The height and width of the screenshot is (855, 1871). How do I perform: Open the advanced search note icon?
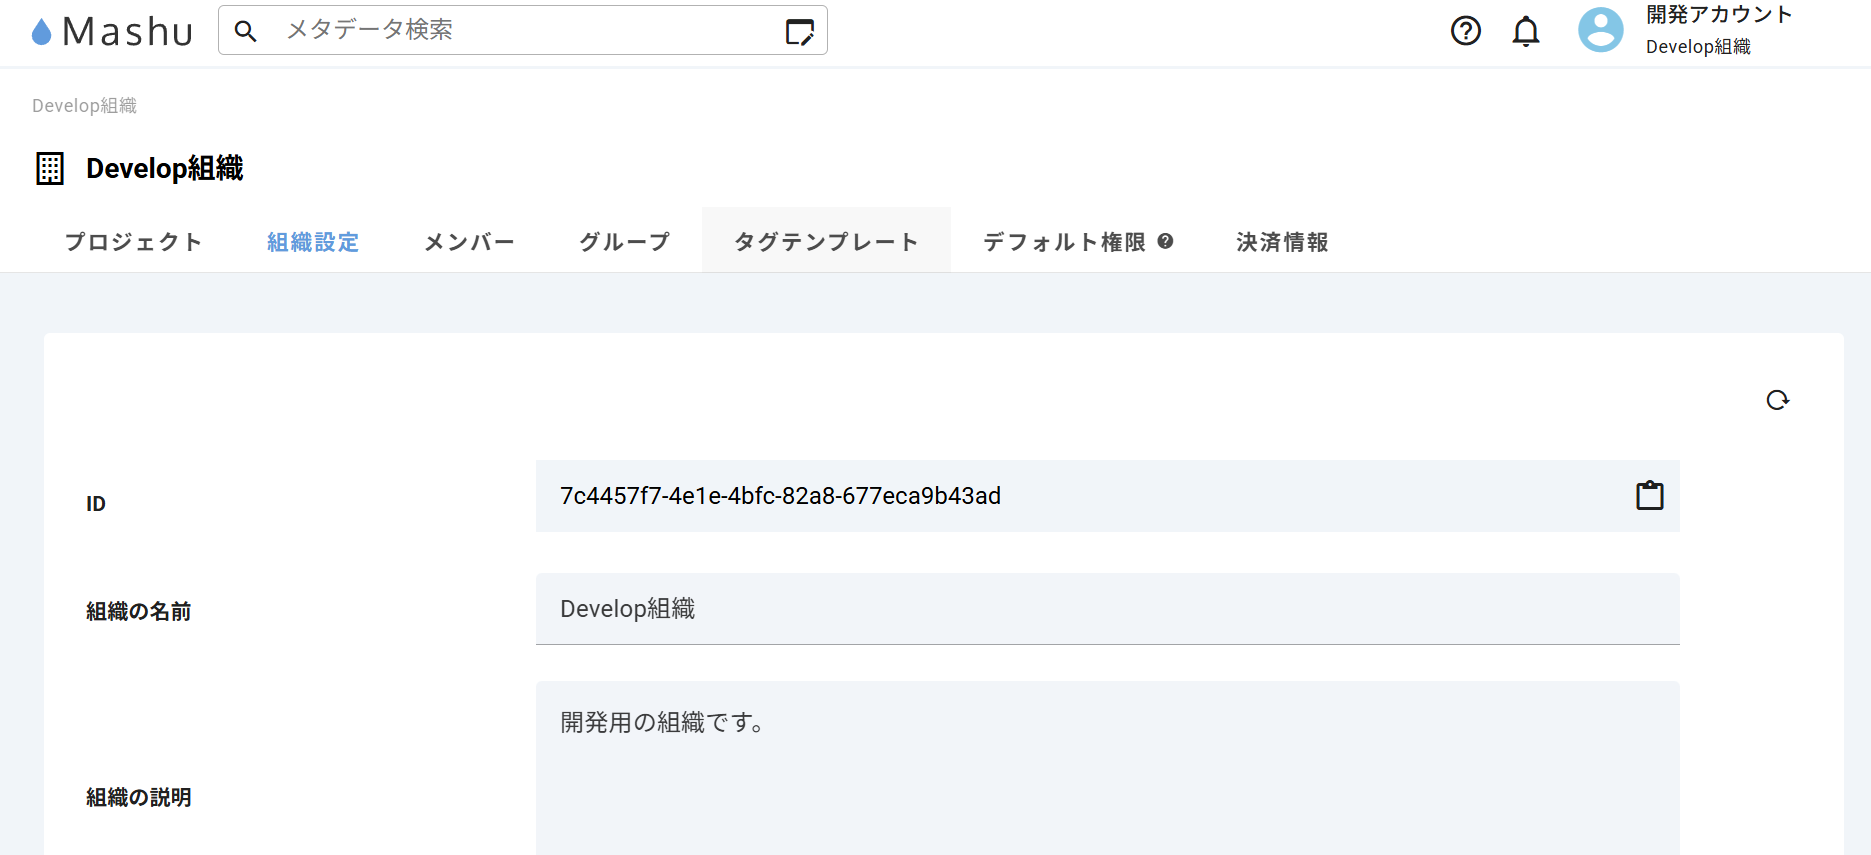(800, 32)
